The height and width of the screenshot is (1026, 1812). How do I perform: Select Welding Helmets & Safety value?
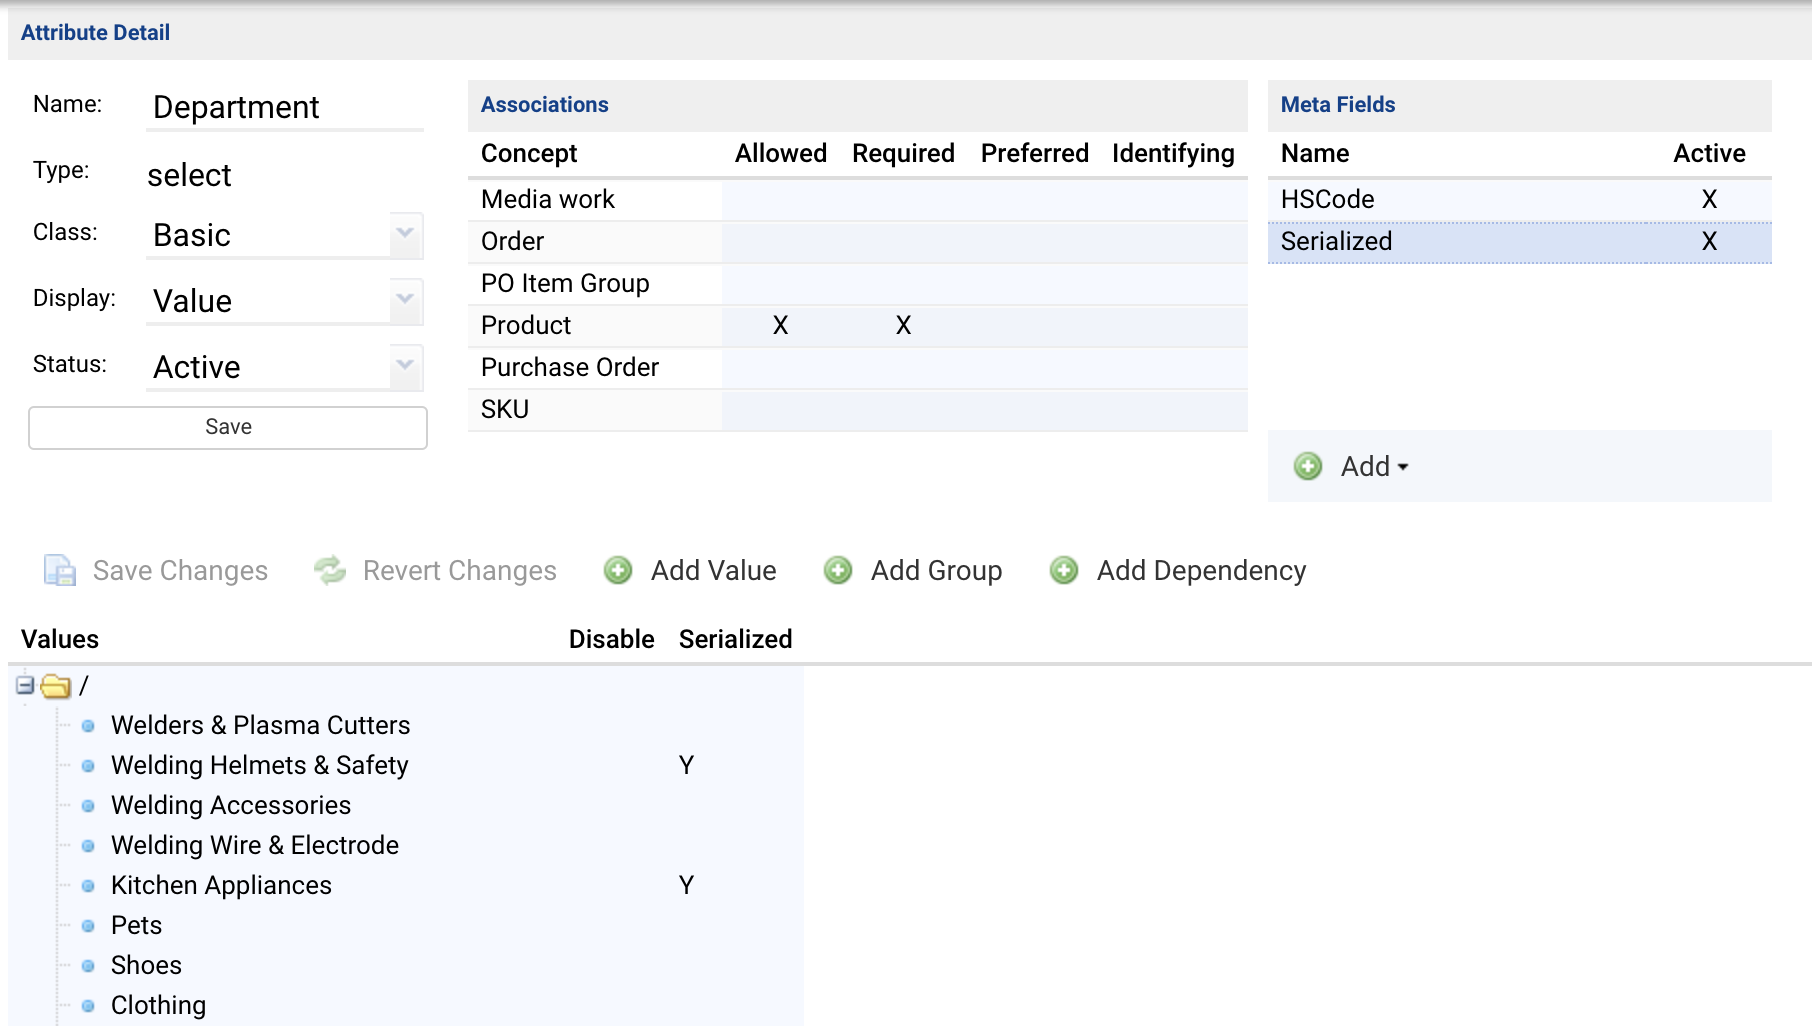point(259,765)
